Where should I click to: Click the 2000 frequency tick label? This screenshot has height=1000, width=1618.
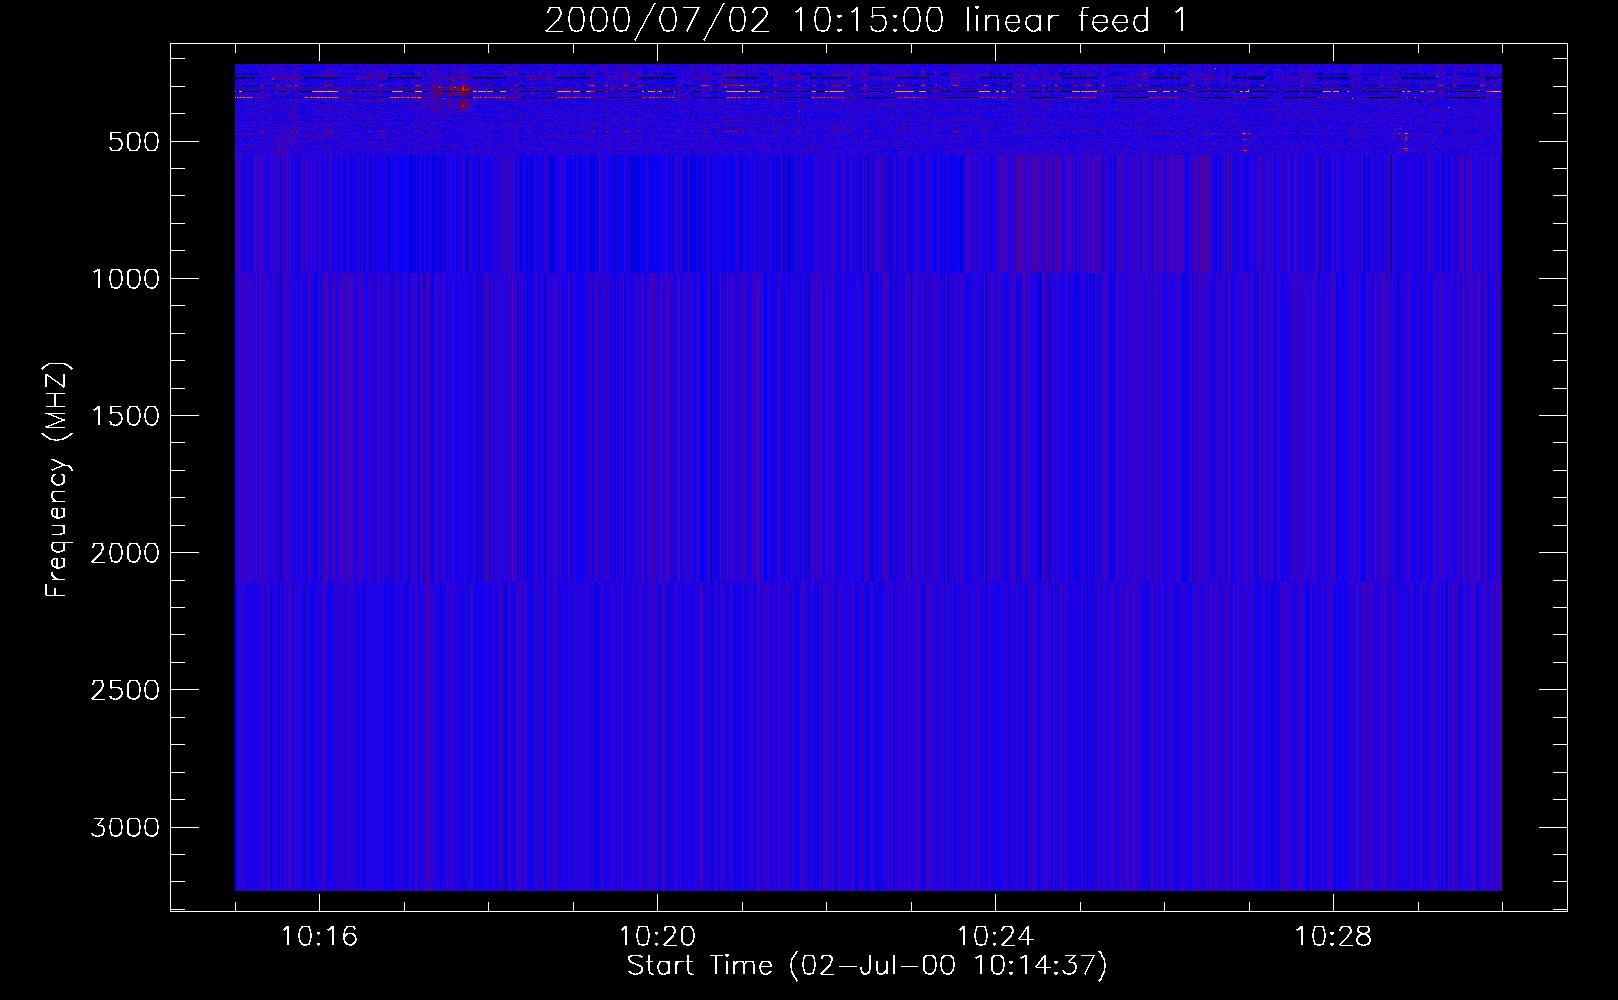pos(125,553)
